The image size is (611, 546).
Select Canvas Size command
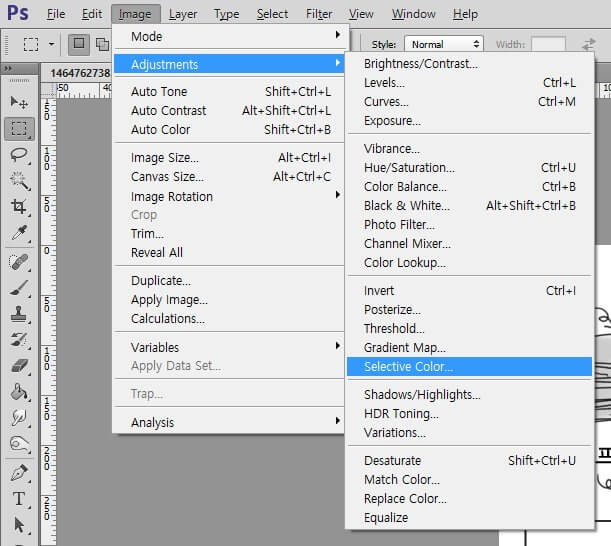[230, 177]
